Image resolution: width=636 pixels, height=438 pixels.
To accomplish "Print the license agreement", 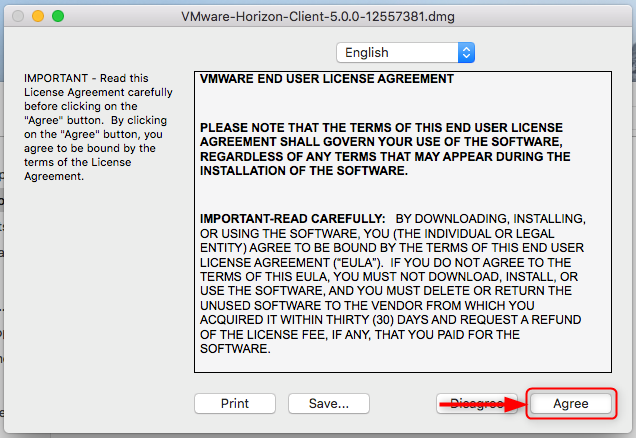I will [235, 404].
